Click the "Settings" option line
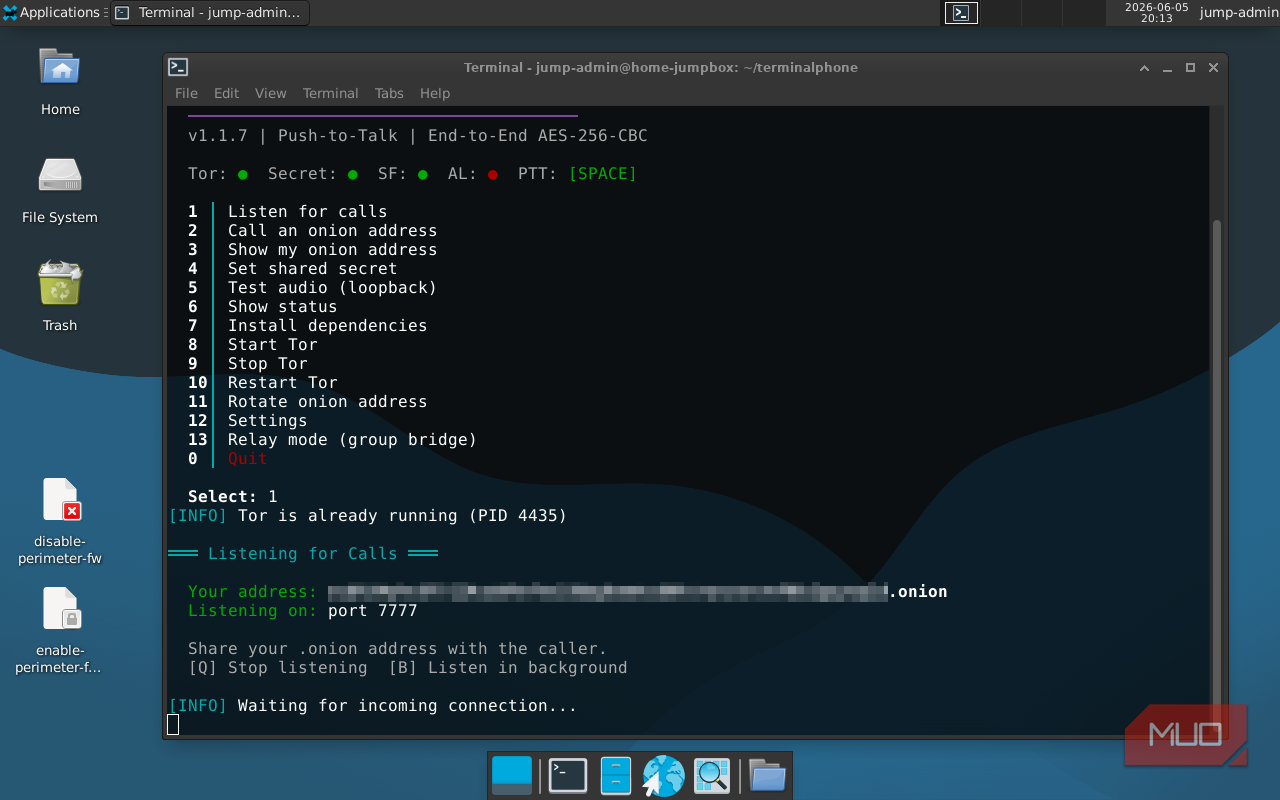Viewport: 1280px width, 800px height. point(267,420)
